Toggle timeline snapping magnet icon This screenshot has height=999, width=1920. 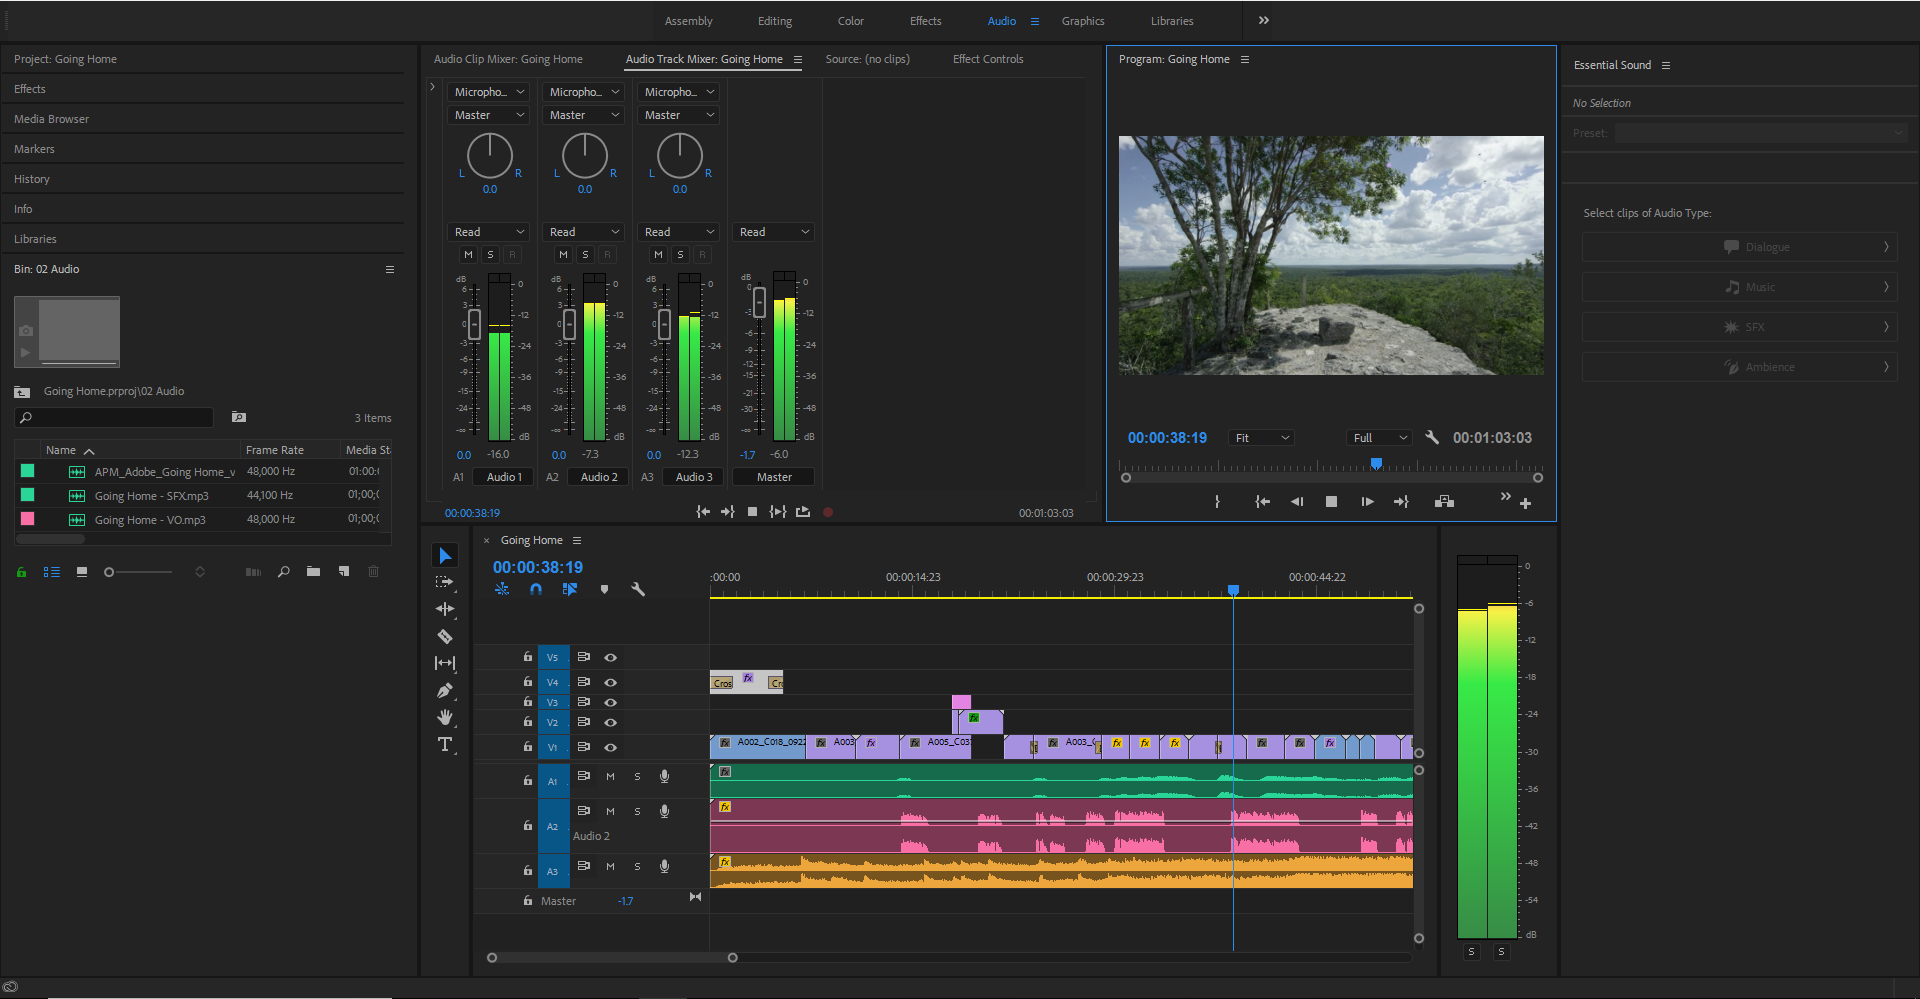(x=536, y=590)
